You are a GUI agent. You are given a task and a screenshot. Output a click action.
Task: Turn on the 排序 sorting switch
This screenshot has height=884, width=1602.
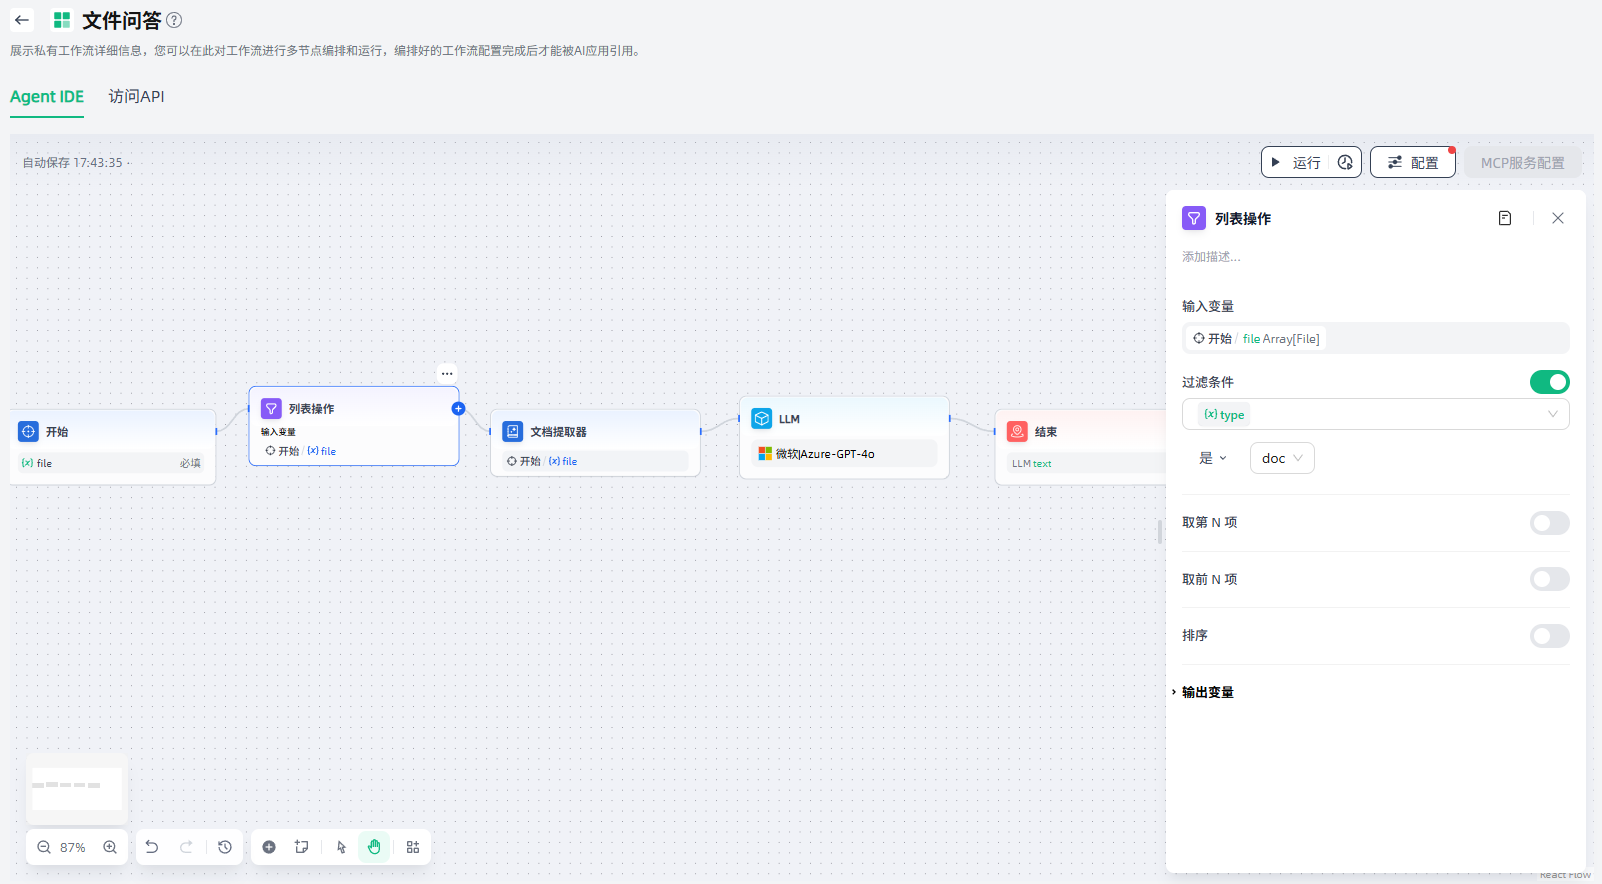[x=1549, y=636]
